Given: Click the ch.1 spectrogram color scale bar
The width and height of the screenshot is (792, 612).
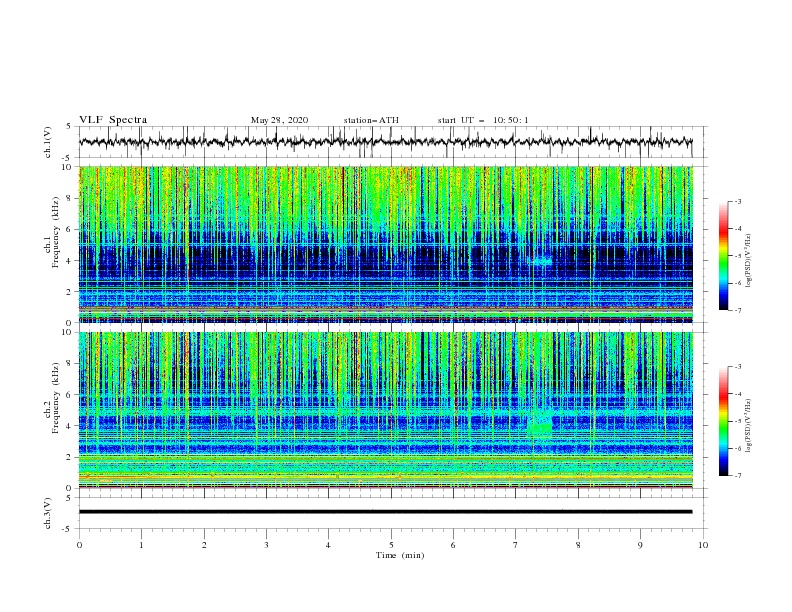Looking at the screenshot, I should click(x=724, y=256).
